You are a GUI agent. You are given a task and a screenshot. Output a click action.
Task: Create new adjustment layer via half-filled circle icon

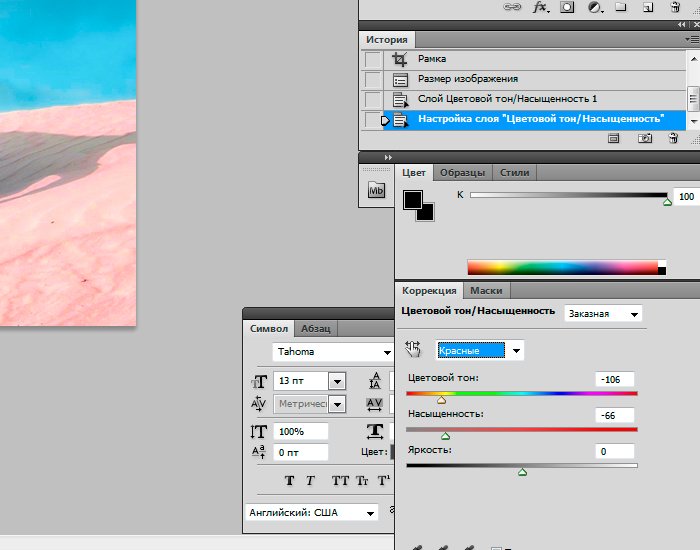[594, 7]
